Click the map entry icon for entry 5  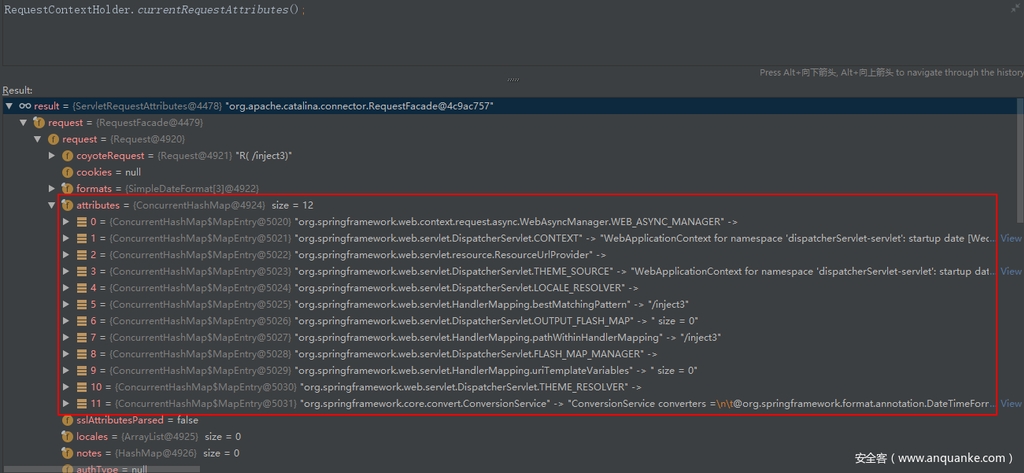point(82,304)
